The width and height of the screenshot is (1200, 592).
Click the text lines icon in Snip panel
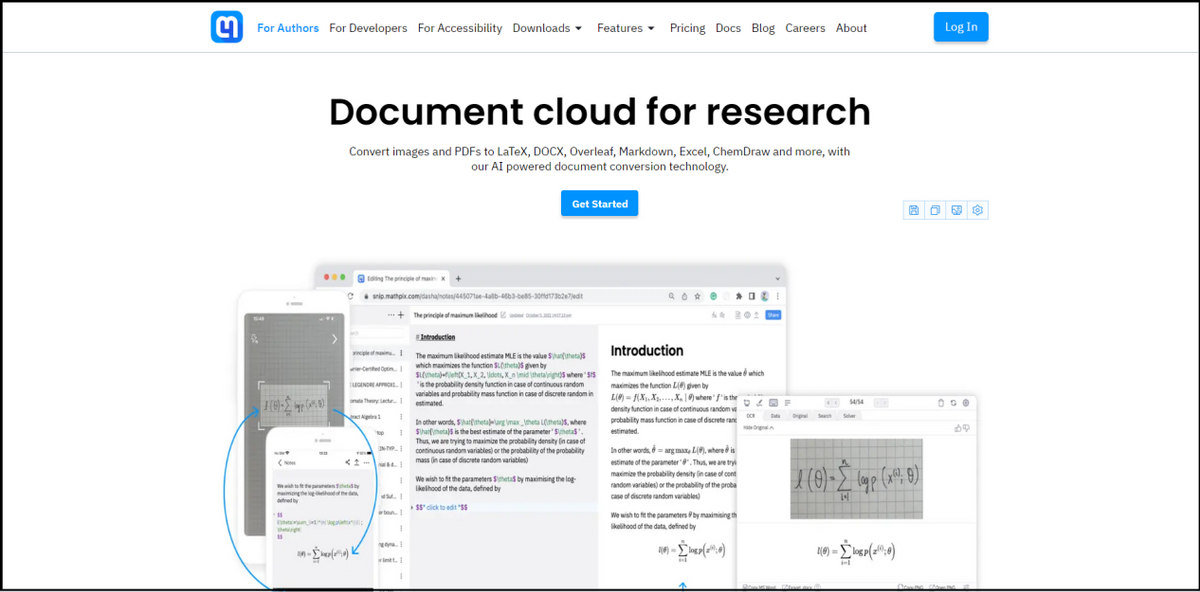[x=788, y=403]
